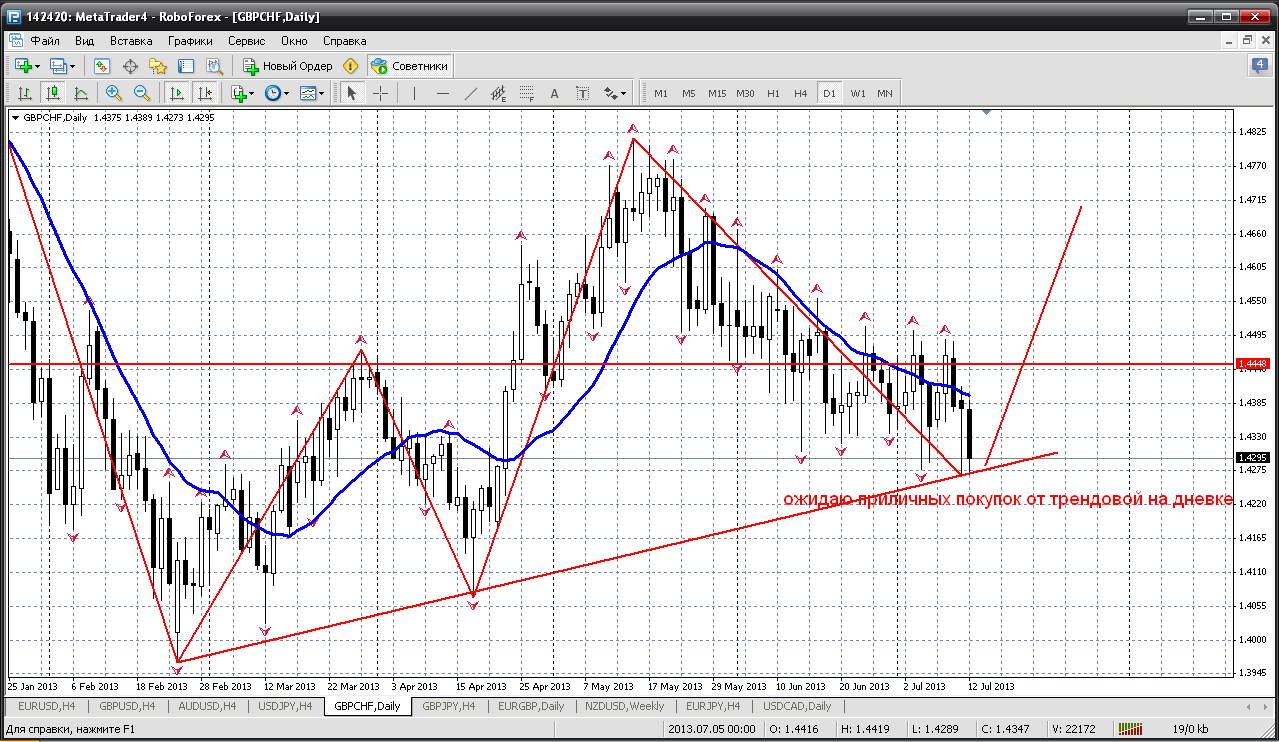
Task: Zoom out of the chart
Action: (142, 93)
